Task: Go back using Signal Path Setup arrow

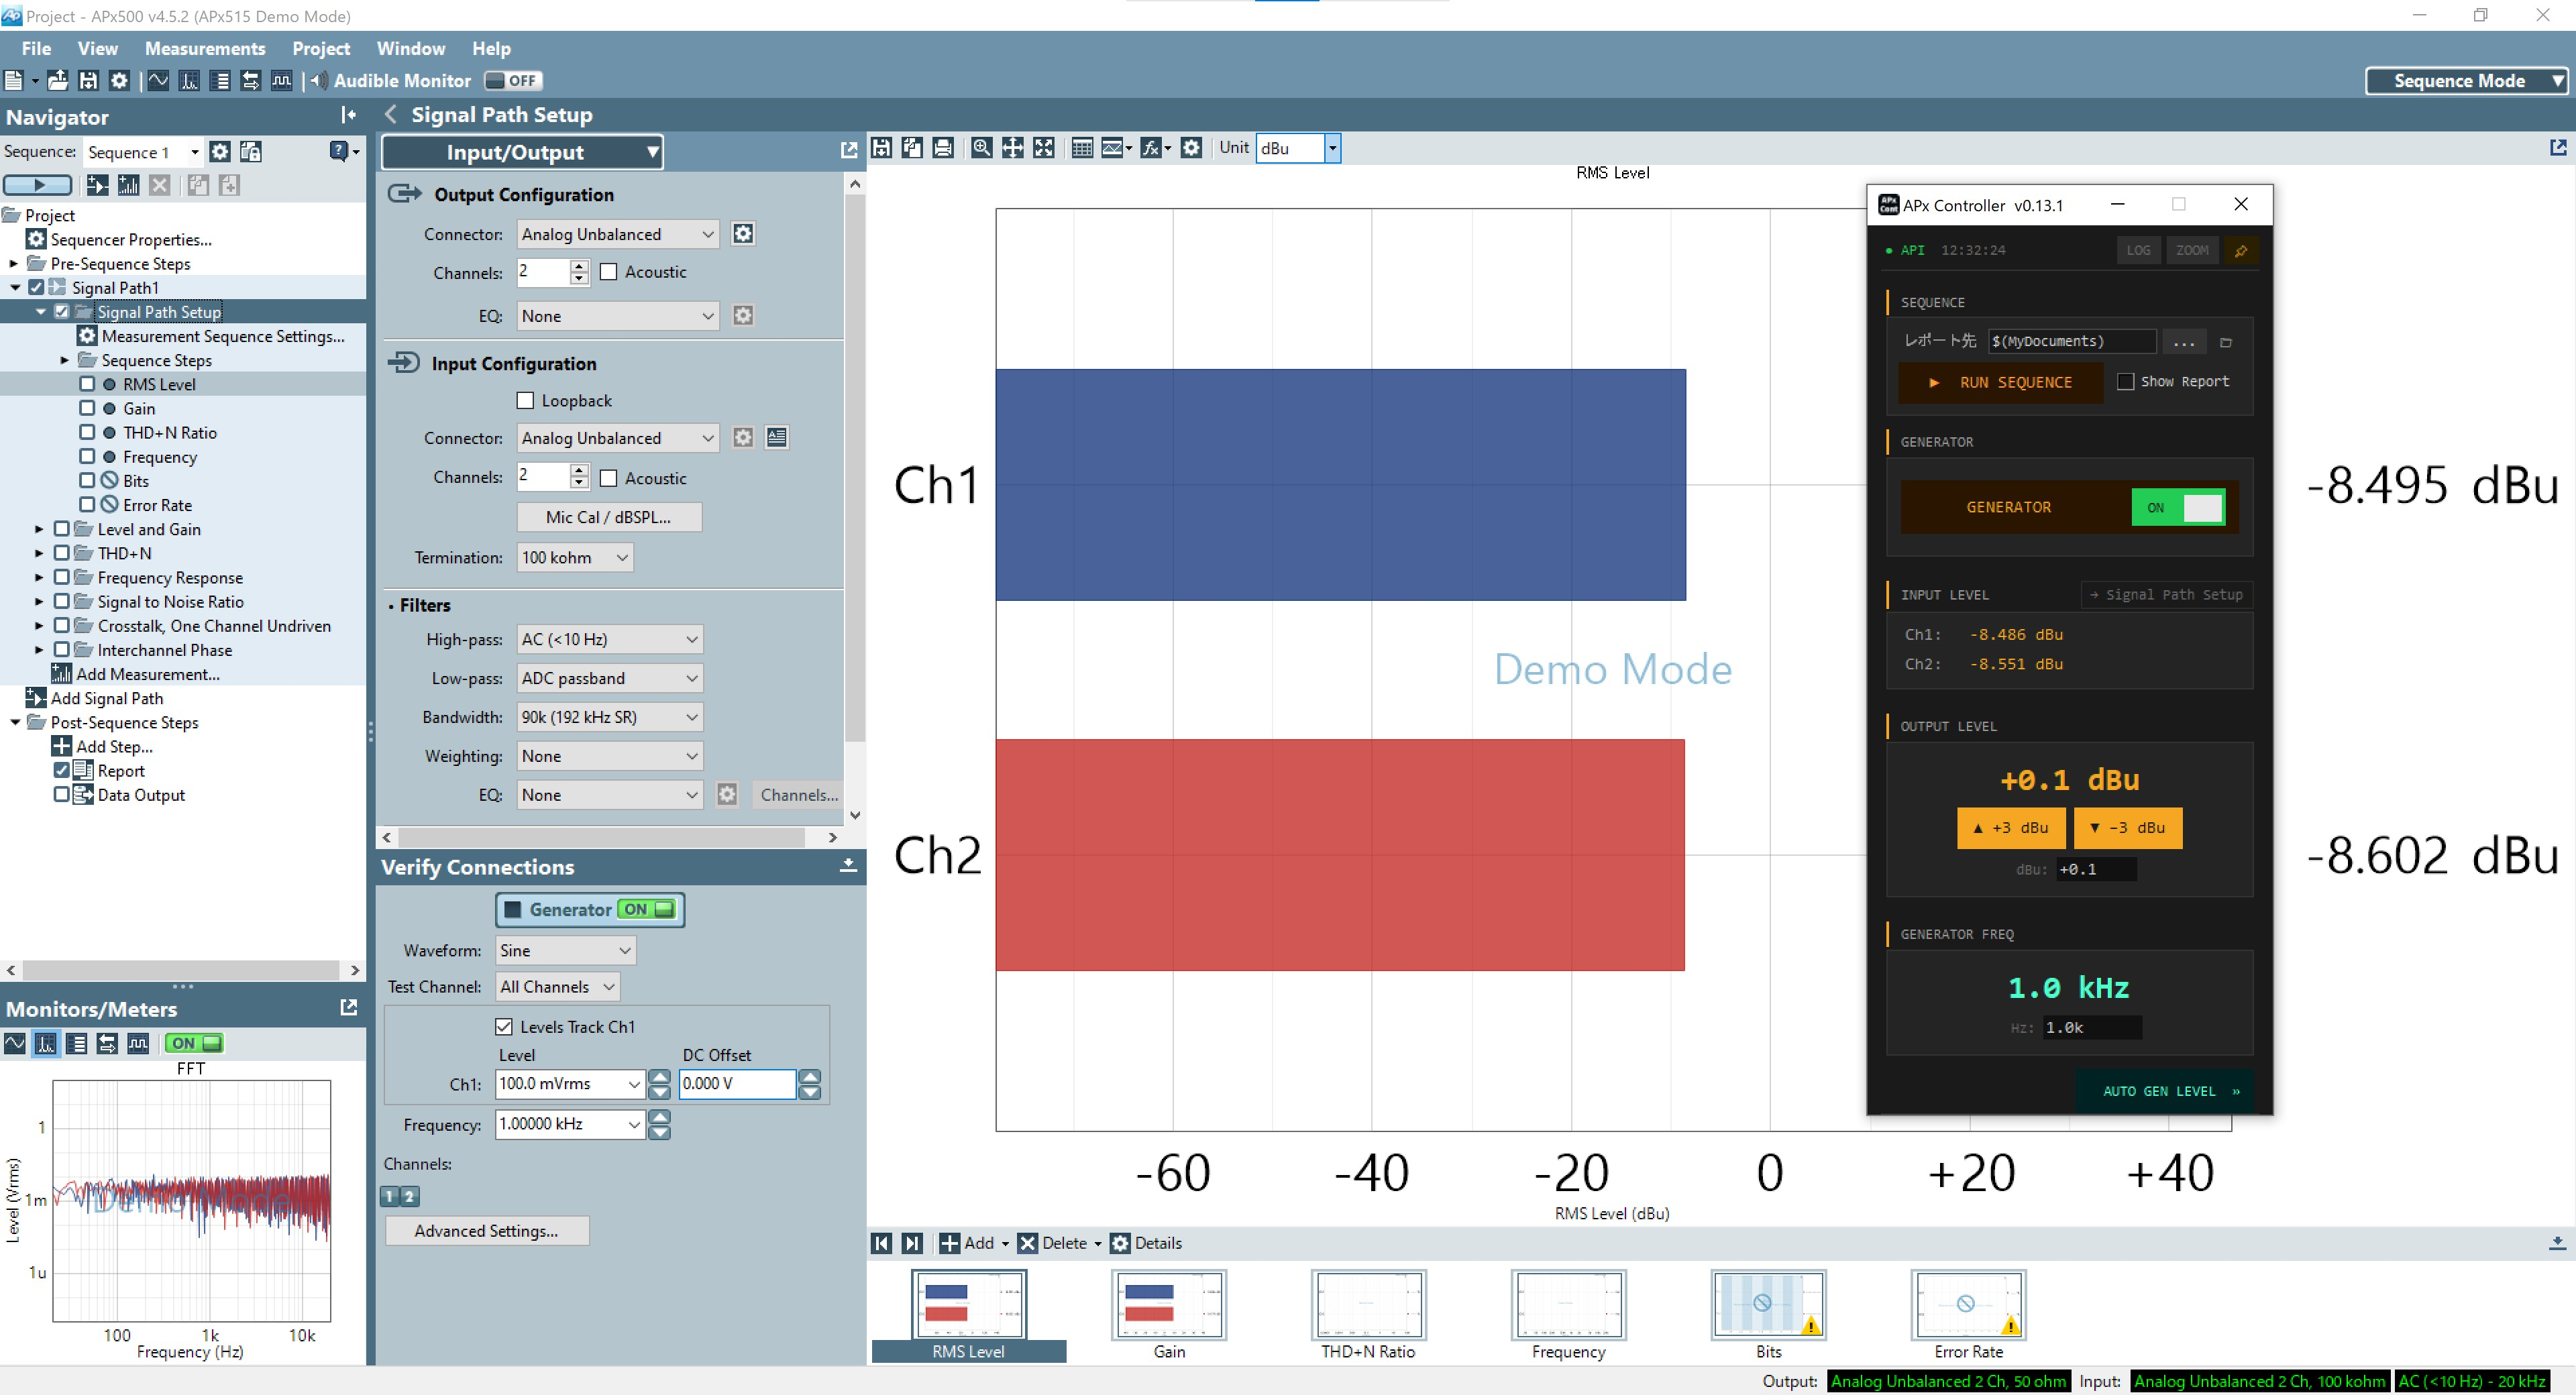Action: tap(391, 115)
